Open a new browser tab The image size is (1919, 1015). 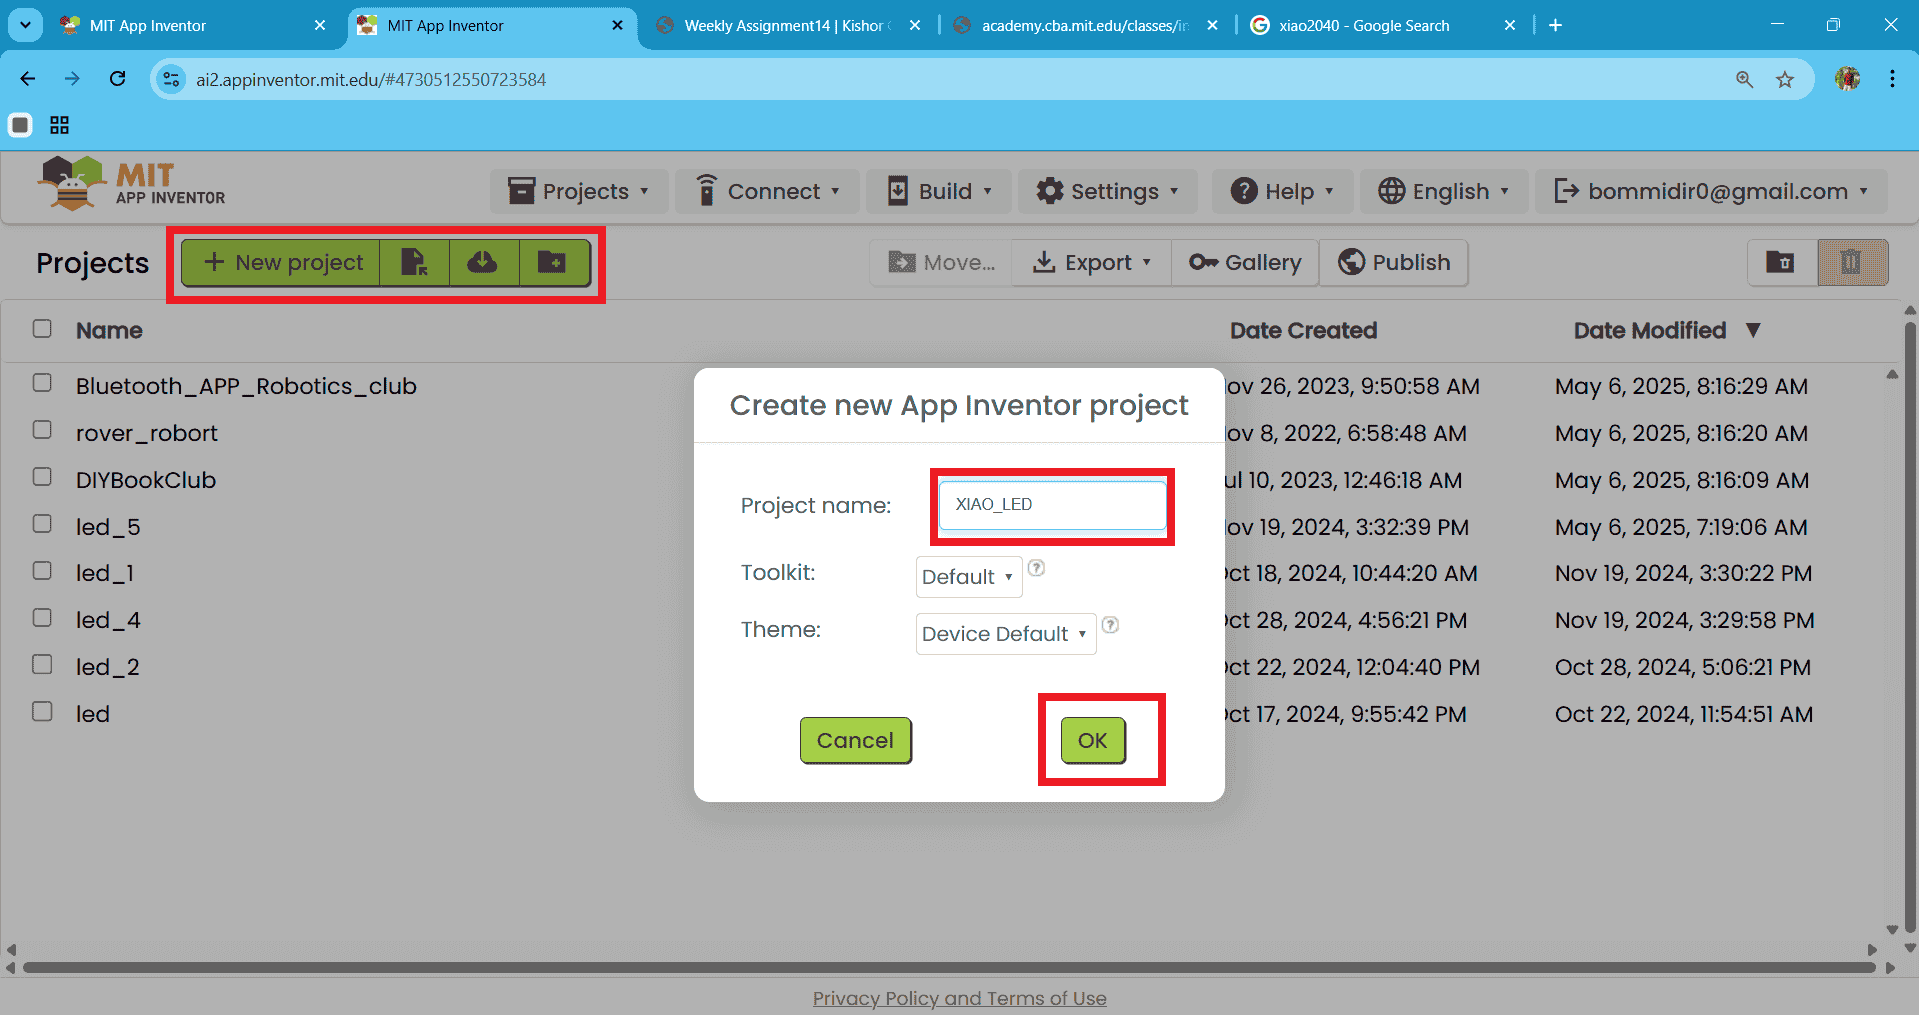(x=1555, y=25)
